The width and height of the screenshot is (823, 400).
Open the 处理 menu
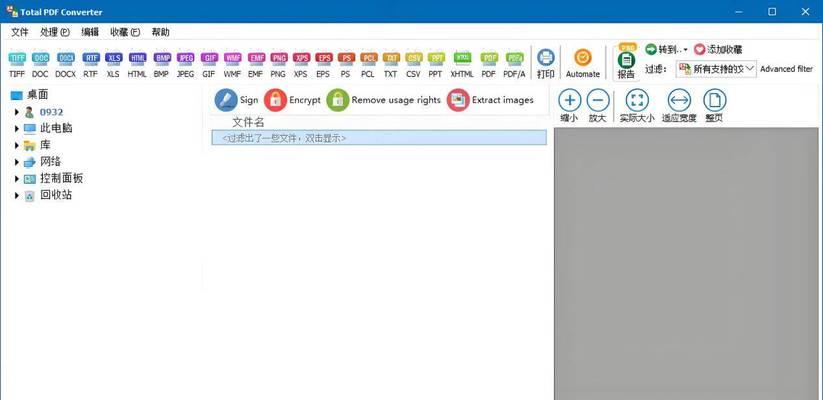click(55, 32)
